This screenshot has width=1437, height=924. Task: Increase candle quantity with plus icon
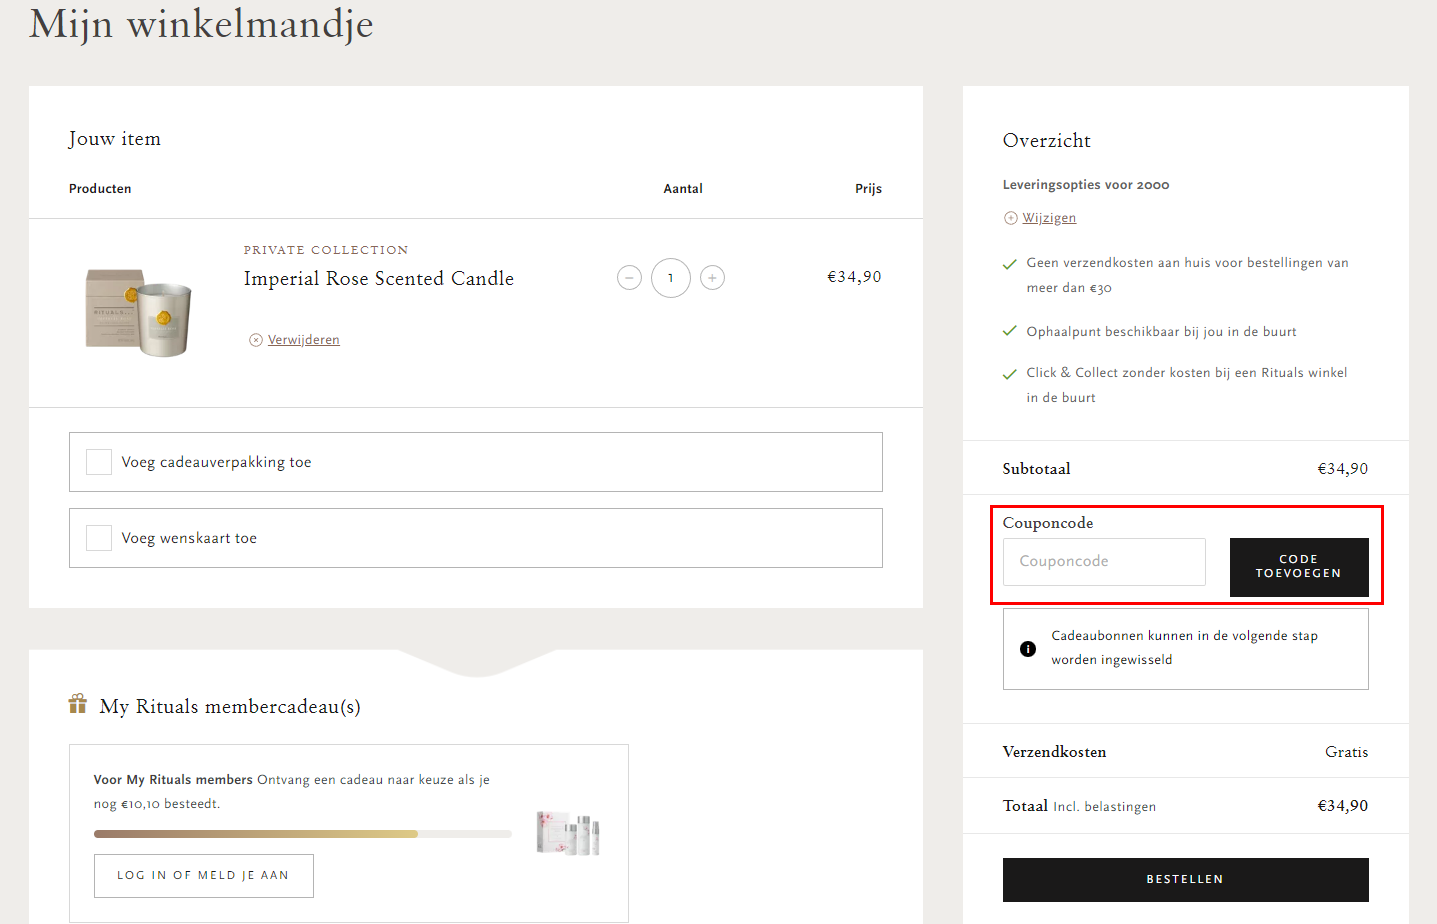pyautogui.click(x=712, y=278)
